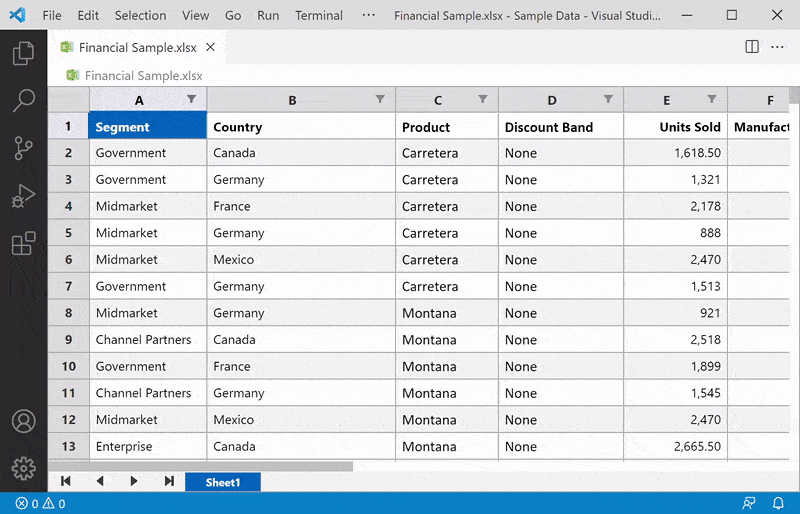This screenshot has height=514, width=800.
Task: Open the column A filter dropdown
Action: [191, 99]
